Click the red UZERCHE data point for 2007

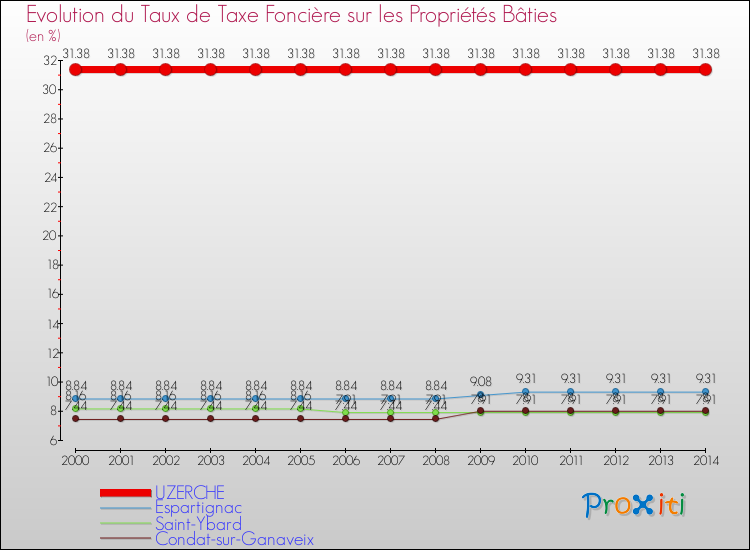[x=391, y=69]
